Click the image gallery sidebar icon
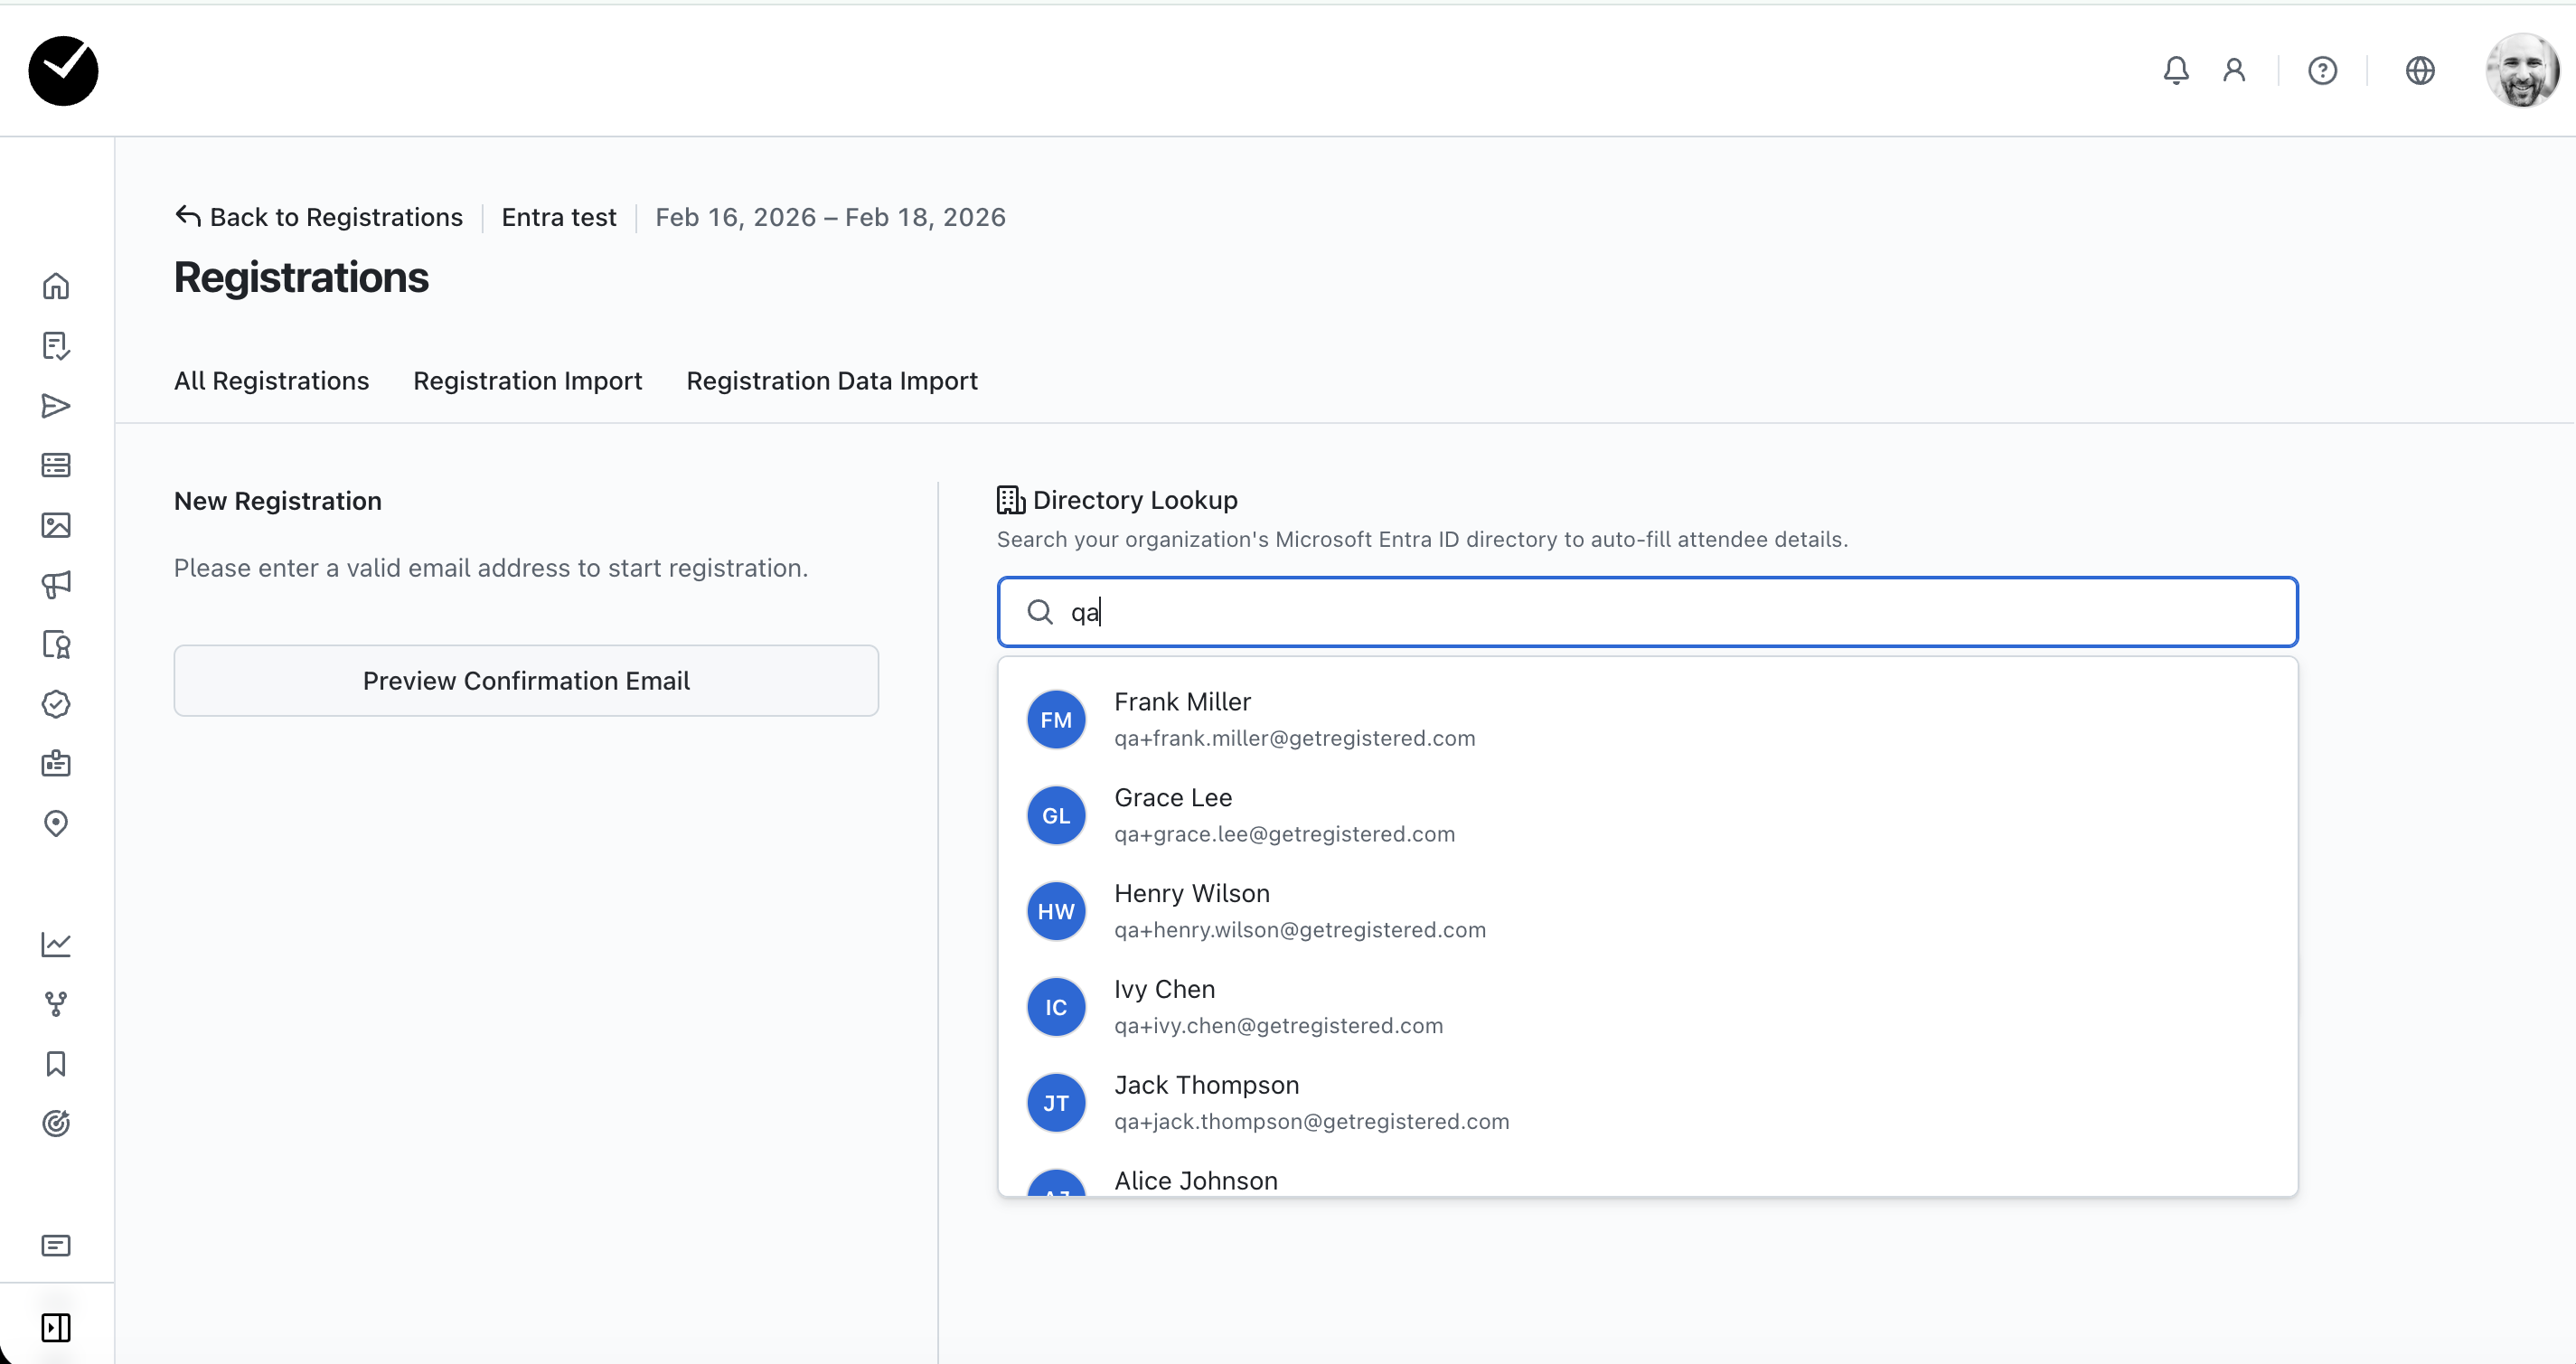Image resolution: width=2576 pixels, height=1364 pixels. 56,525
